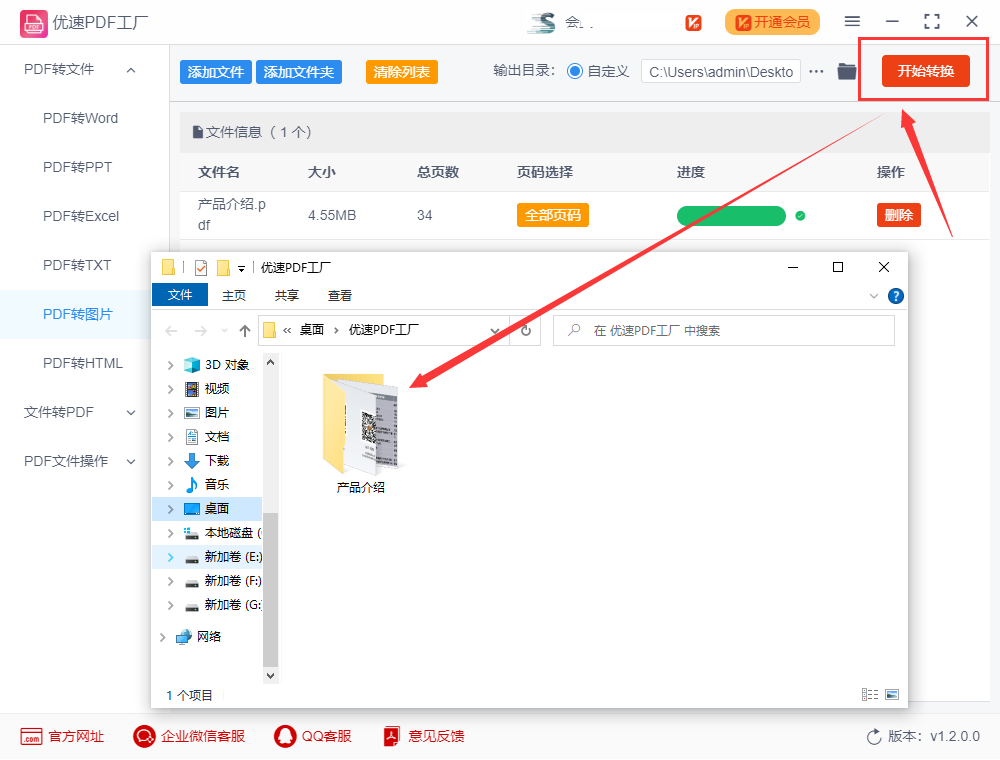Expand the 文件转PDF sidebar section
Image resolution: width=1000 pixels, height=760 pixels.
point(131,413)
